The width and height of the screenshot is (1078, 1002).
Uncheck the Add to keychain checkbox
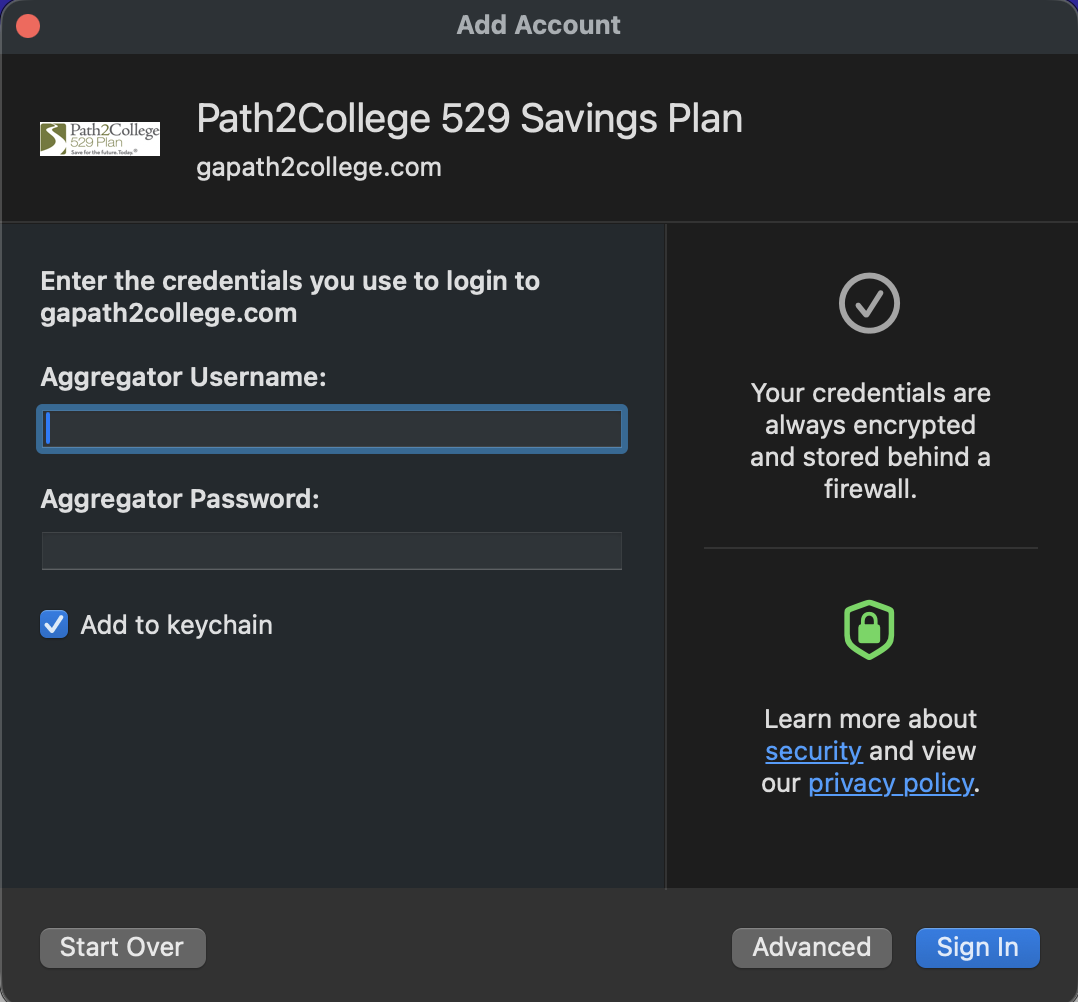[54, 625]
